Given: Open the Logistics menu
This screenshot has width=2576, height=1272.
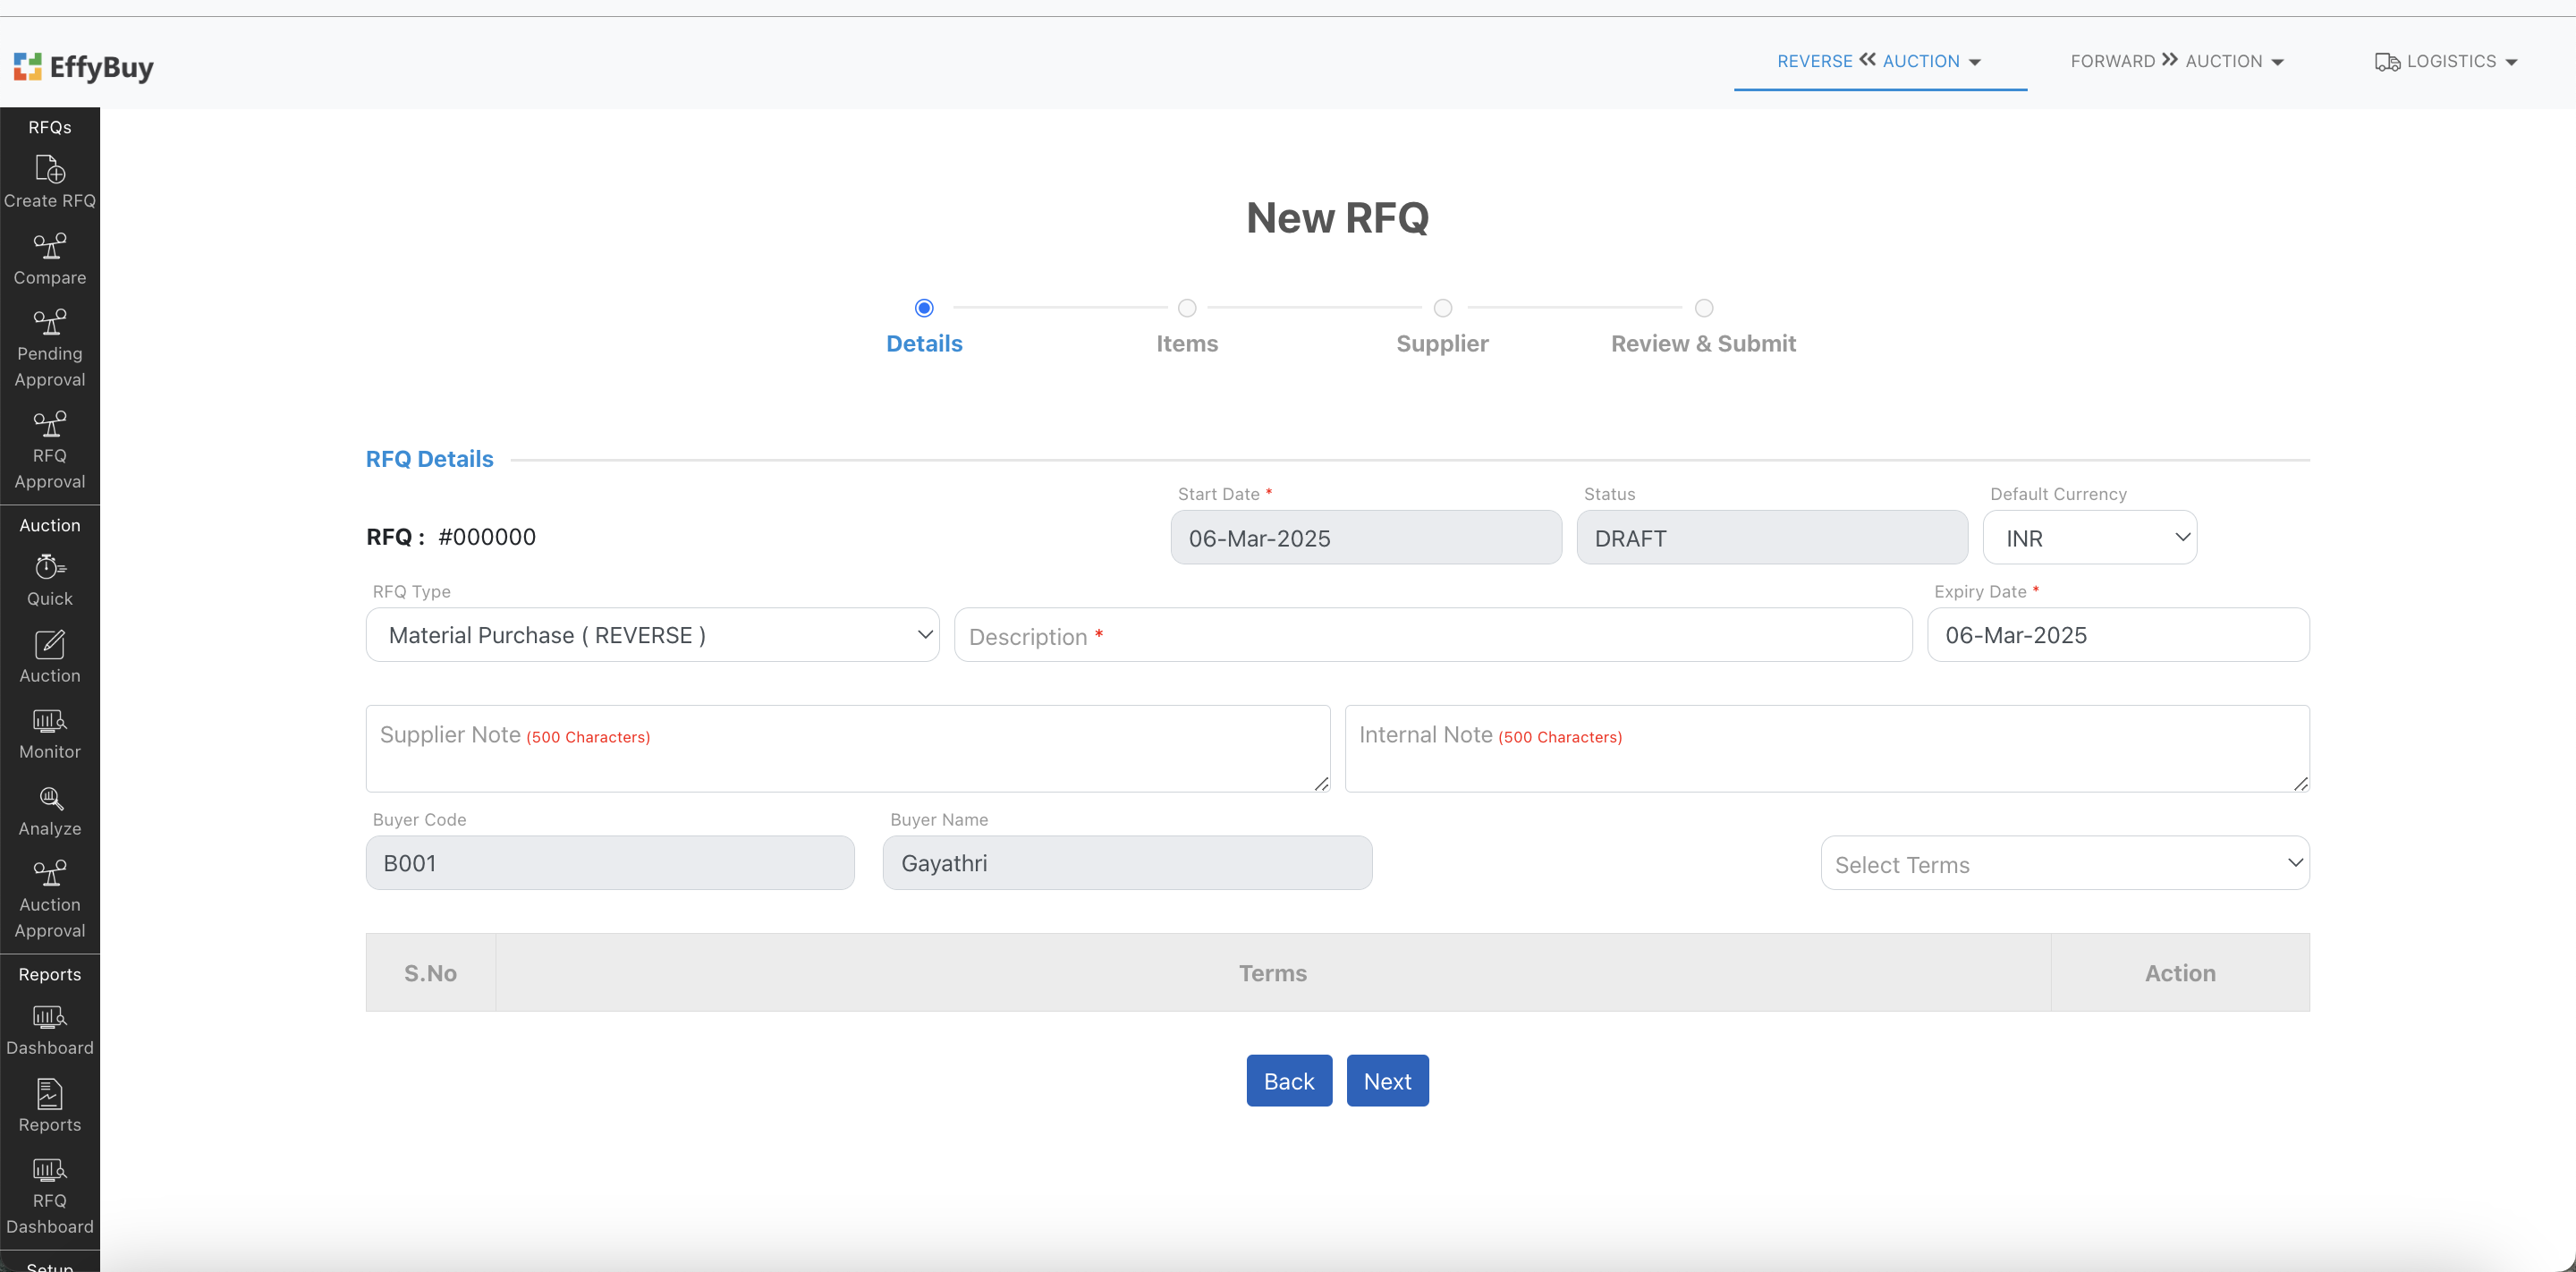Looking at the screenshot, I should click(2446, 62).
